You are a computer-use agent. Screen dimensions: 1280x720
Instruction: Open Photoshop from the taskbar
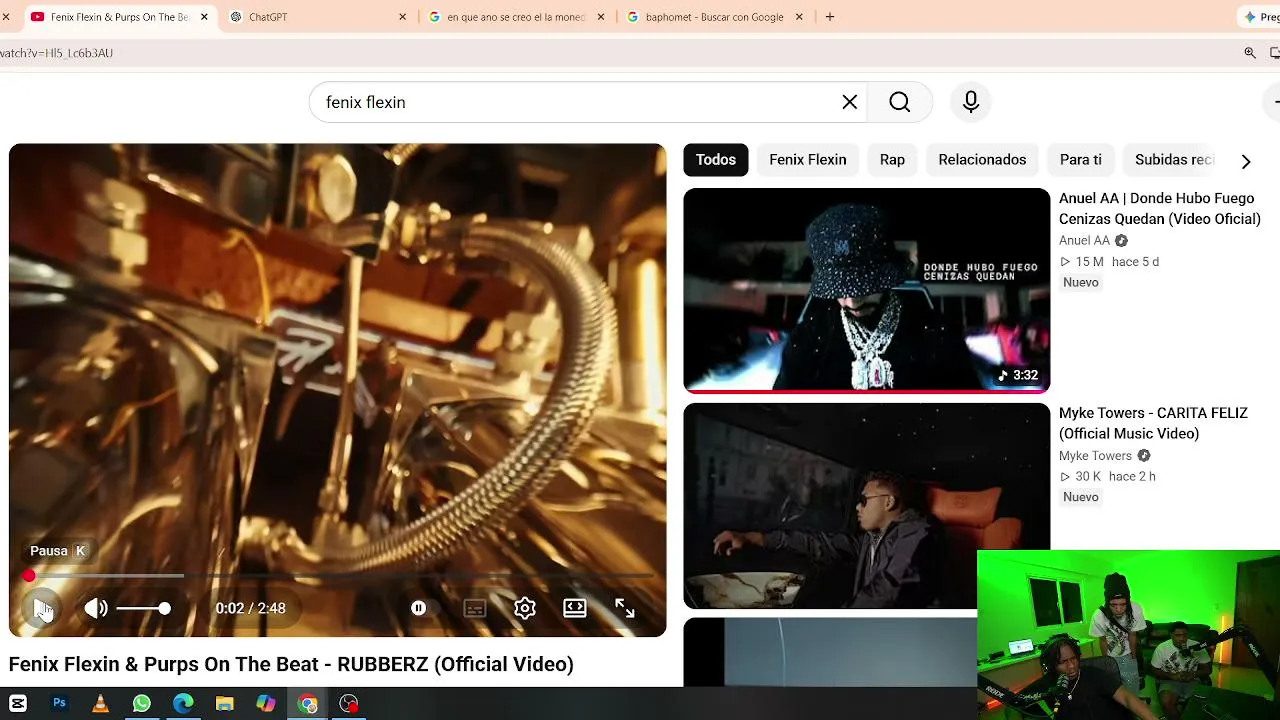[59, 704]
